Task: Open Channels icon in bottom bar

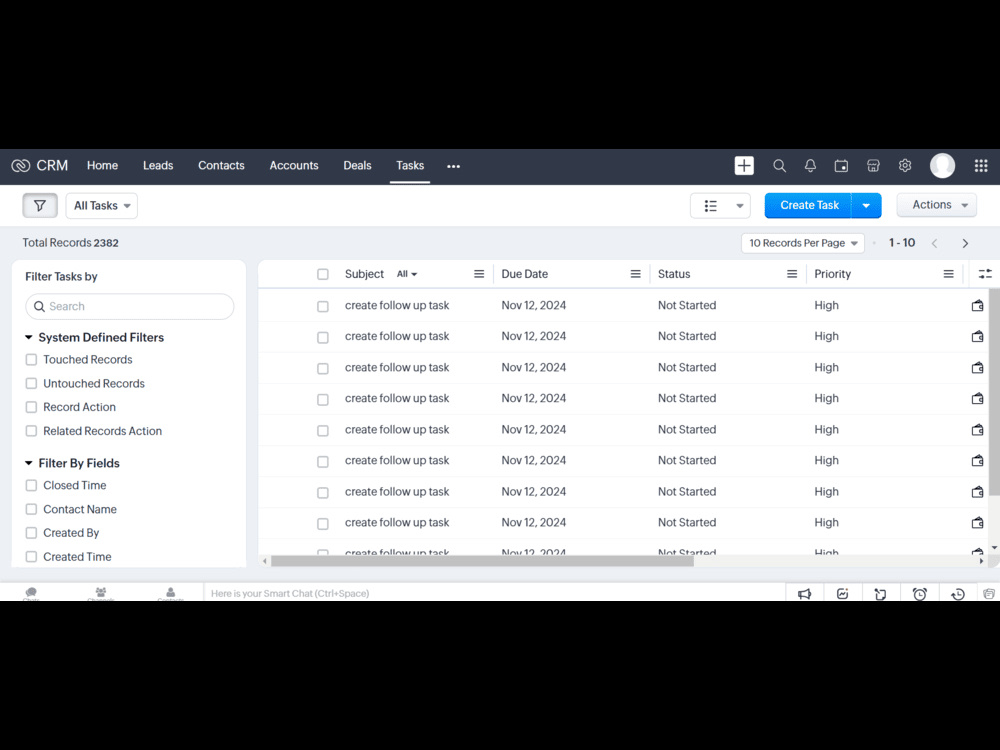Action: point(100,593)
